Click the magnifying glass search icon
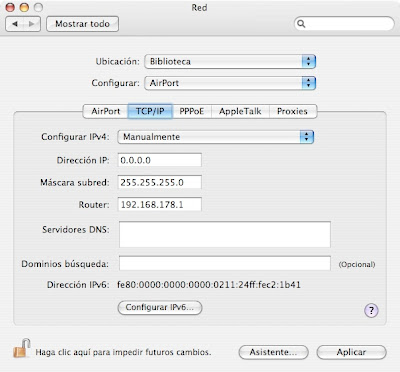This screenshot has height=372, width=400. coord(301,24)
